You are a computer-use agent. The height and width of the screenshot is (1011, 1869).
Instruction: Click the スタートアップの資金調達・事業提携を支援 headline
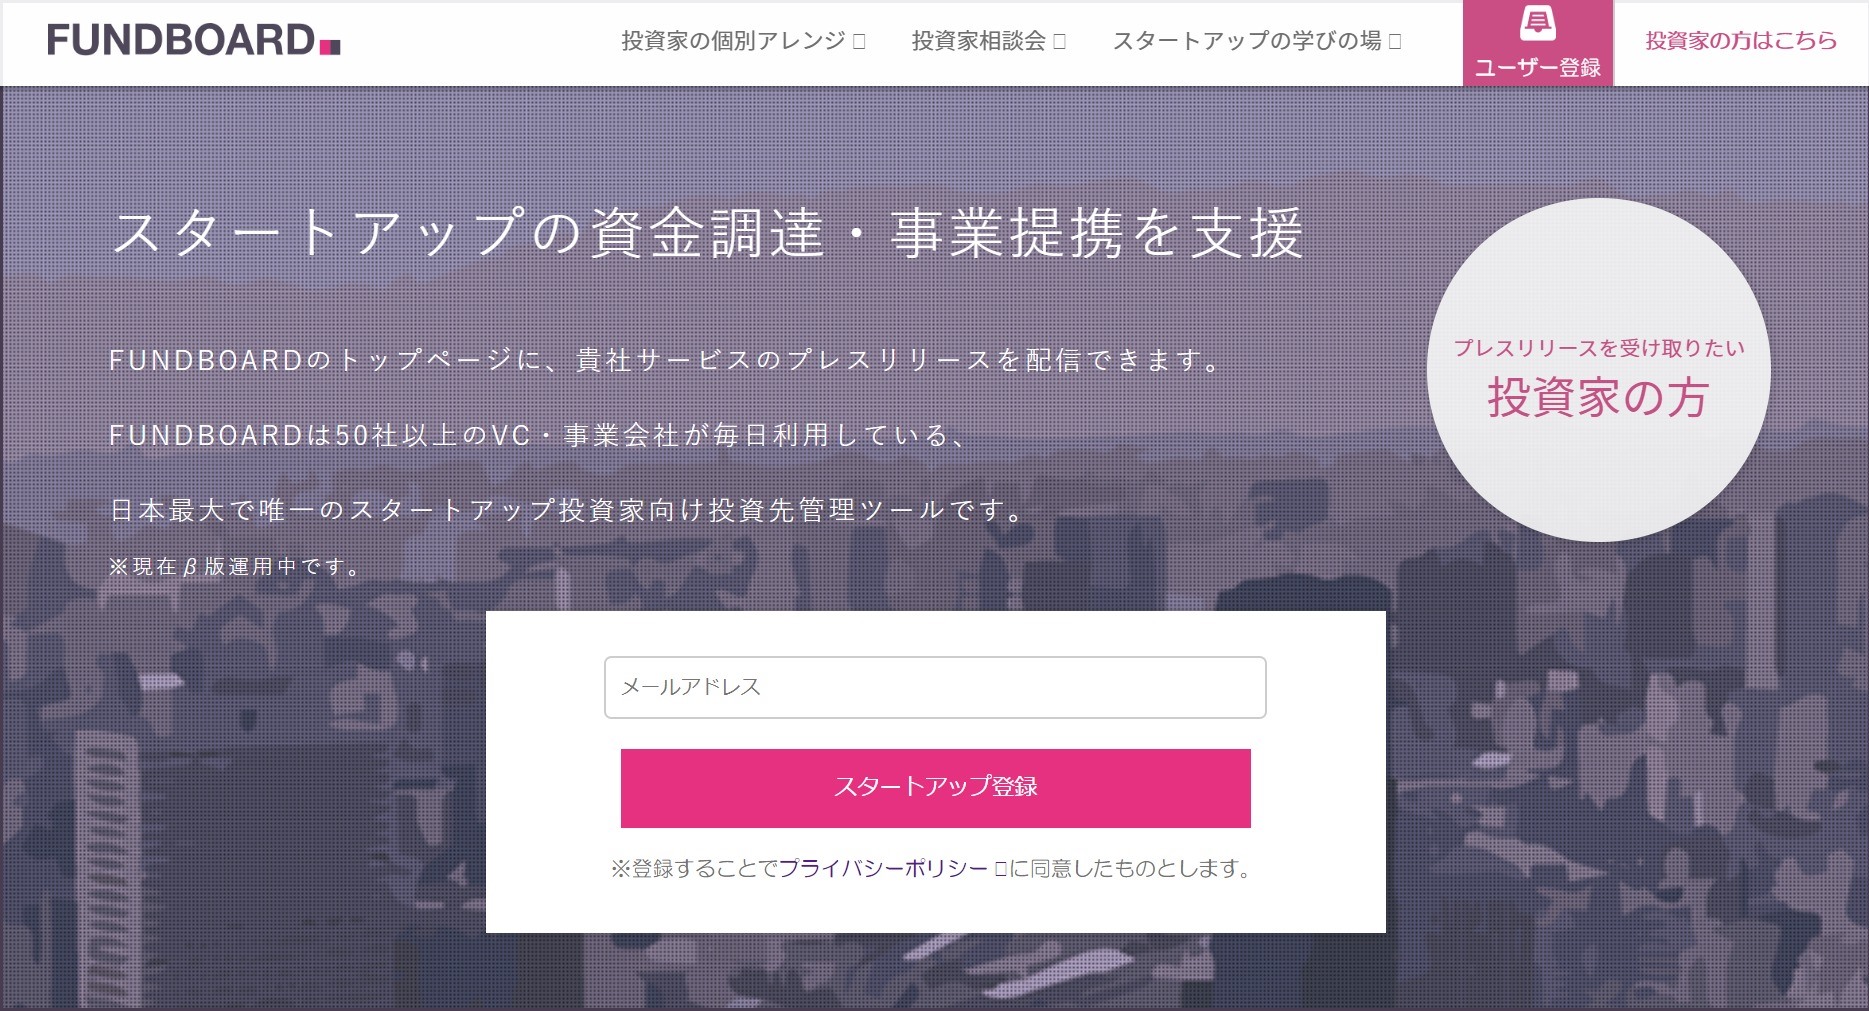[708, 234]
